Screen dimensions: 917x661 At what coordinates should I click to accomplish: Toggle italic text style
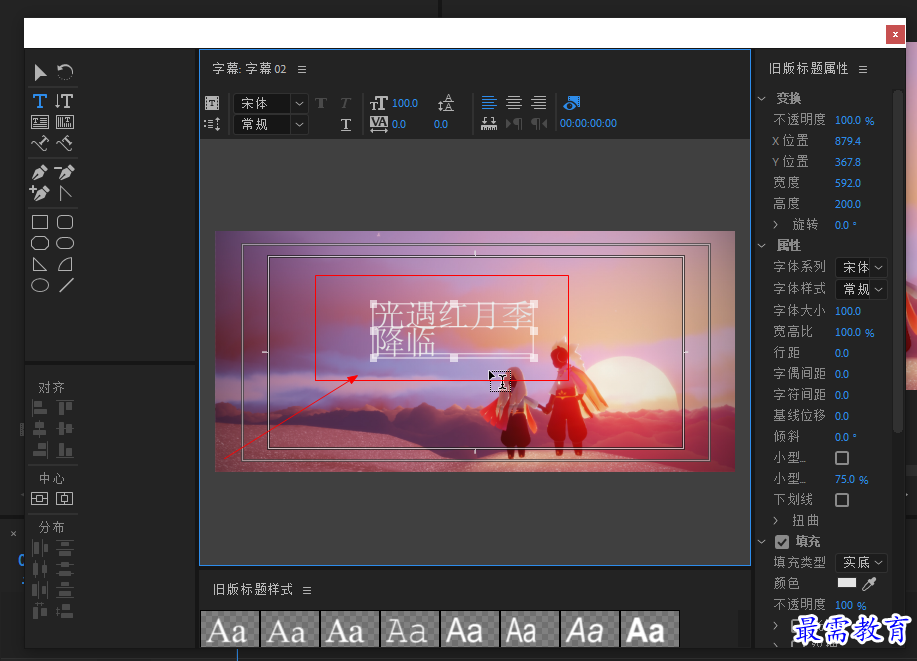click(346, 104)
